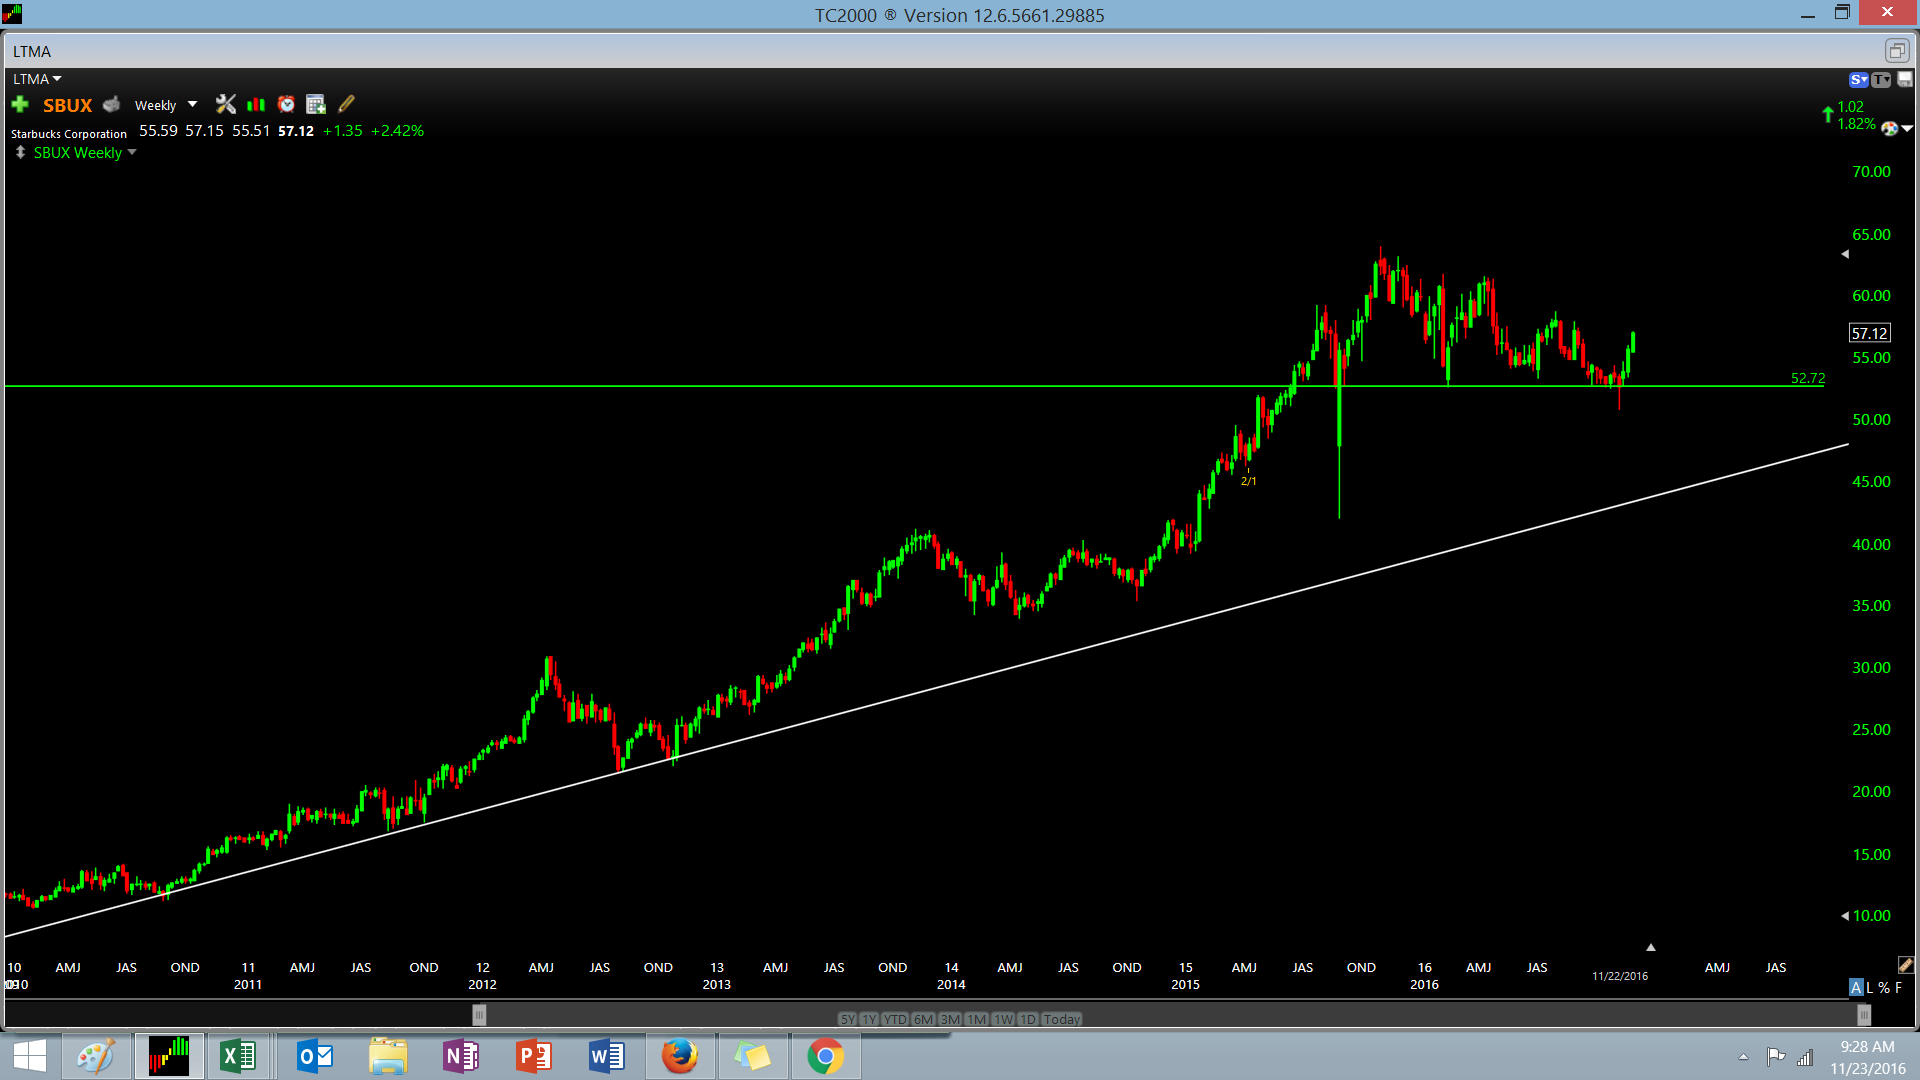Zoom chart to 1Y range
Viewport: 1920px width, 1080px height.
point(869,1019)
